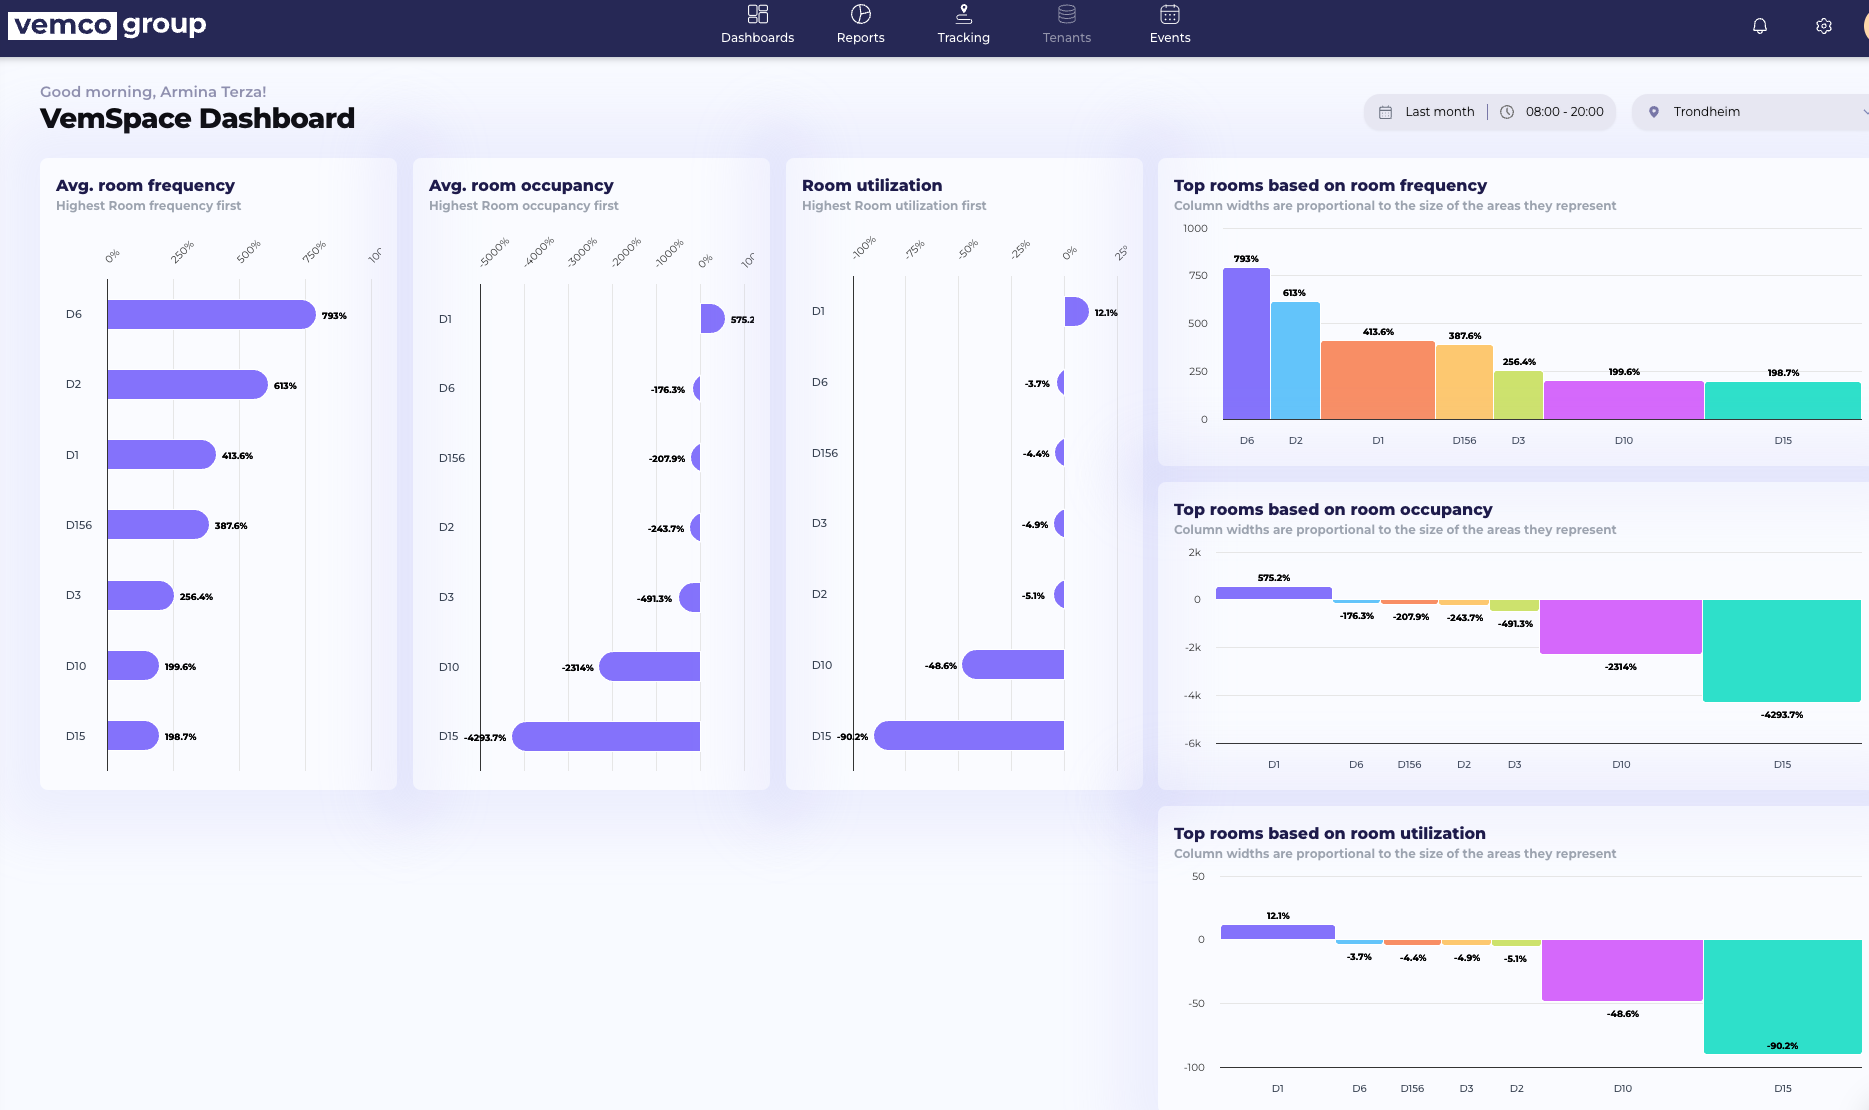The width and height of the screenshot is (1869, 1110).
Task: Click the vemco group logo
Action: pyautogui.click(x=107, y=25)
